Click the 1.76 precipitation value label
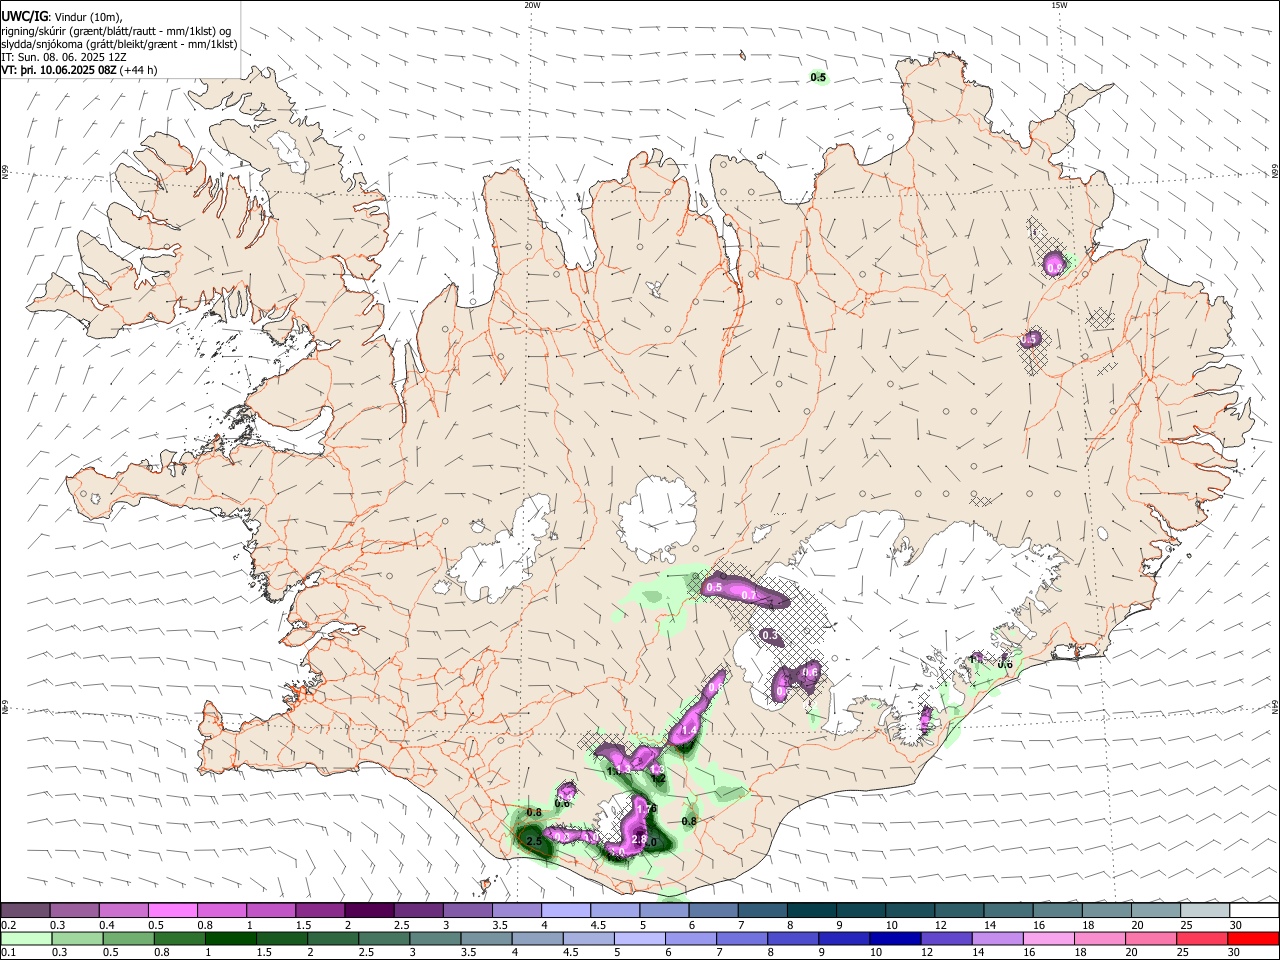Viewport: 1280px width, 960px height. pos(646,808)
